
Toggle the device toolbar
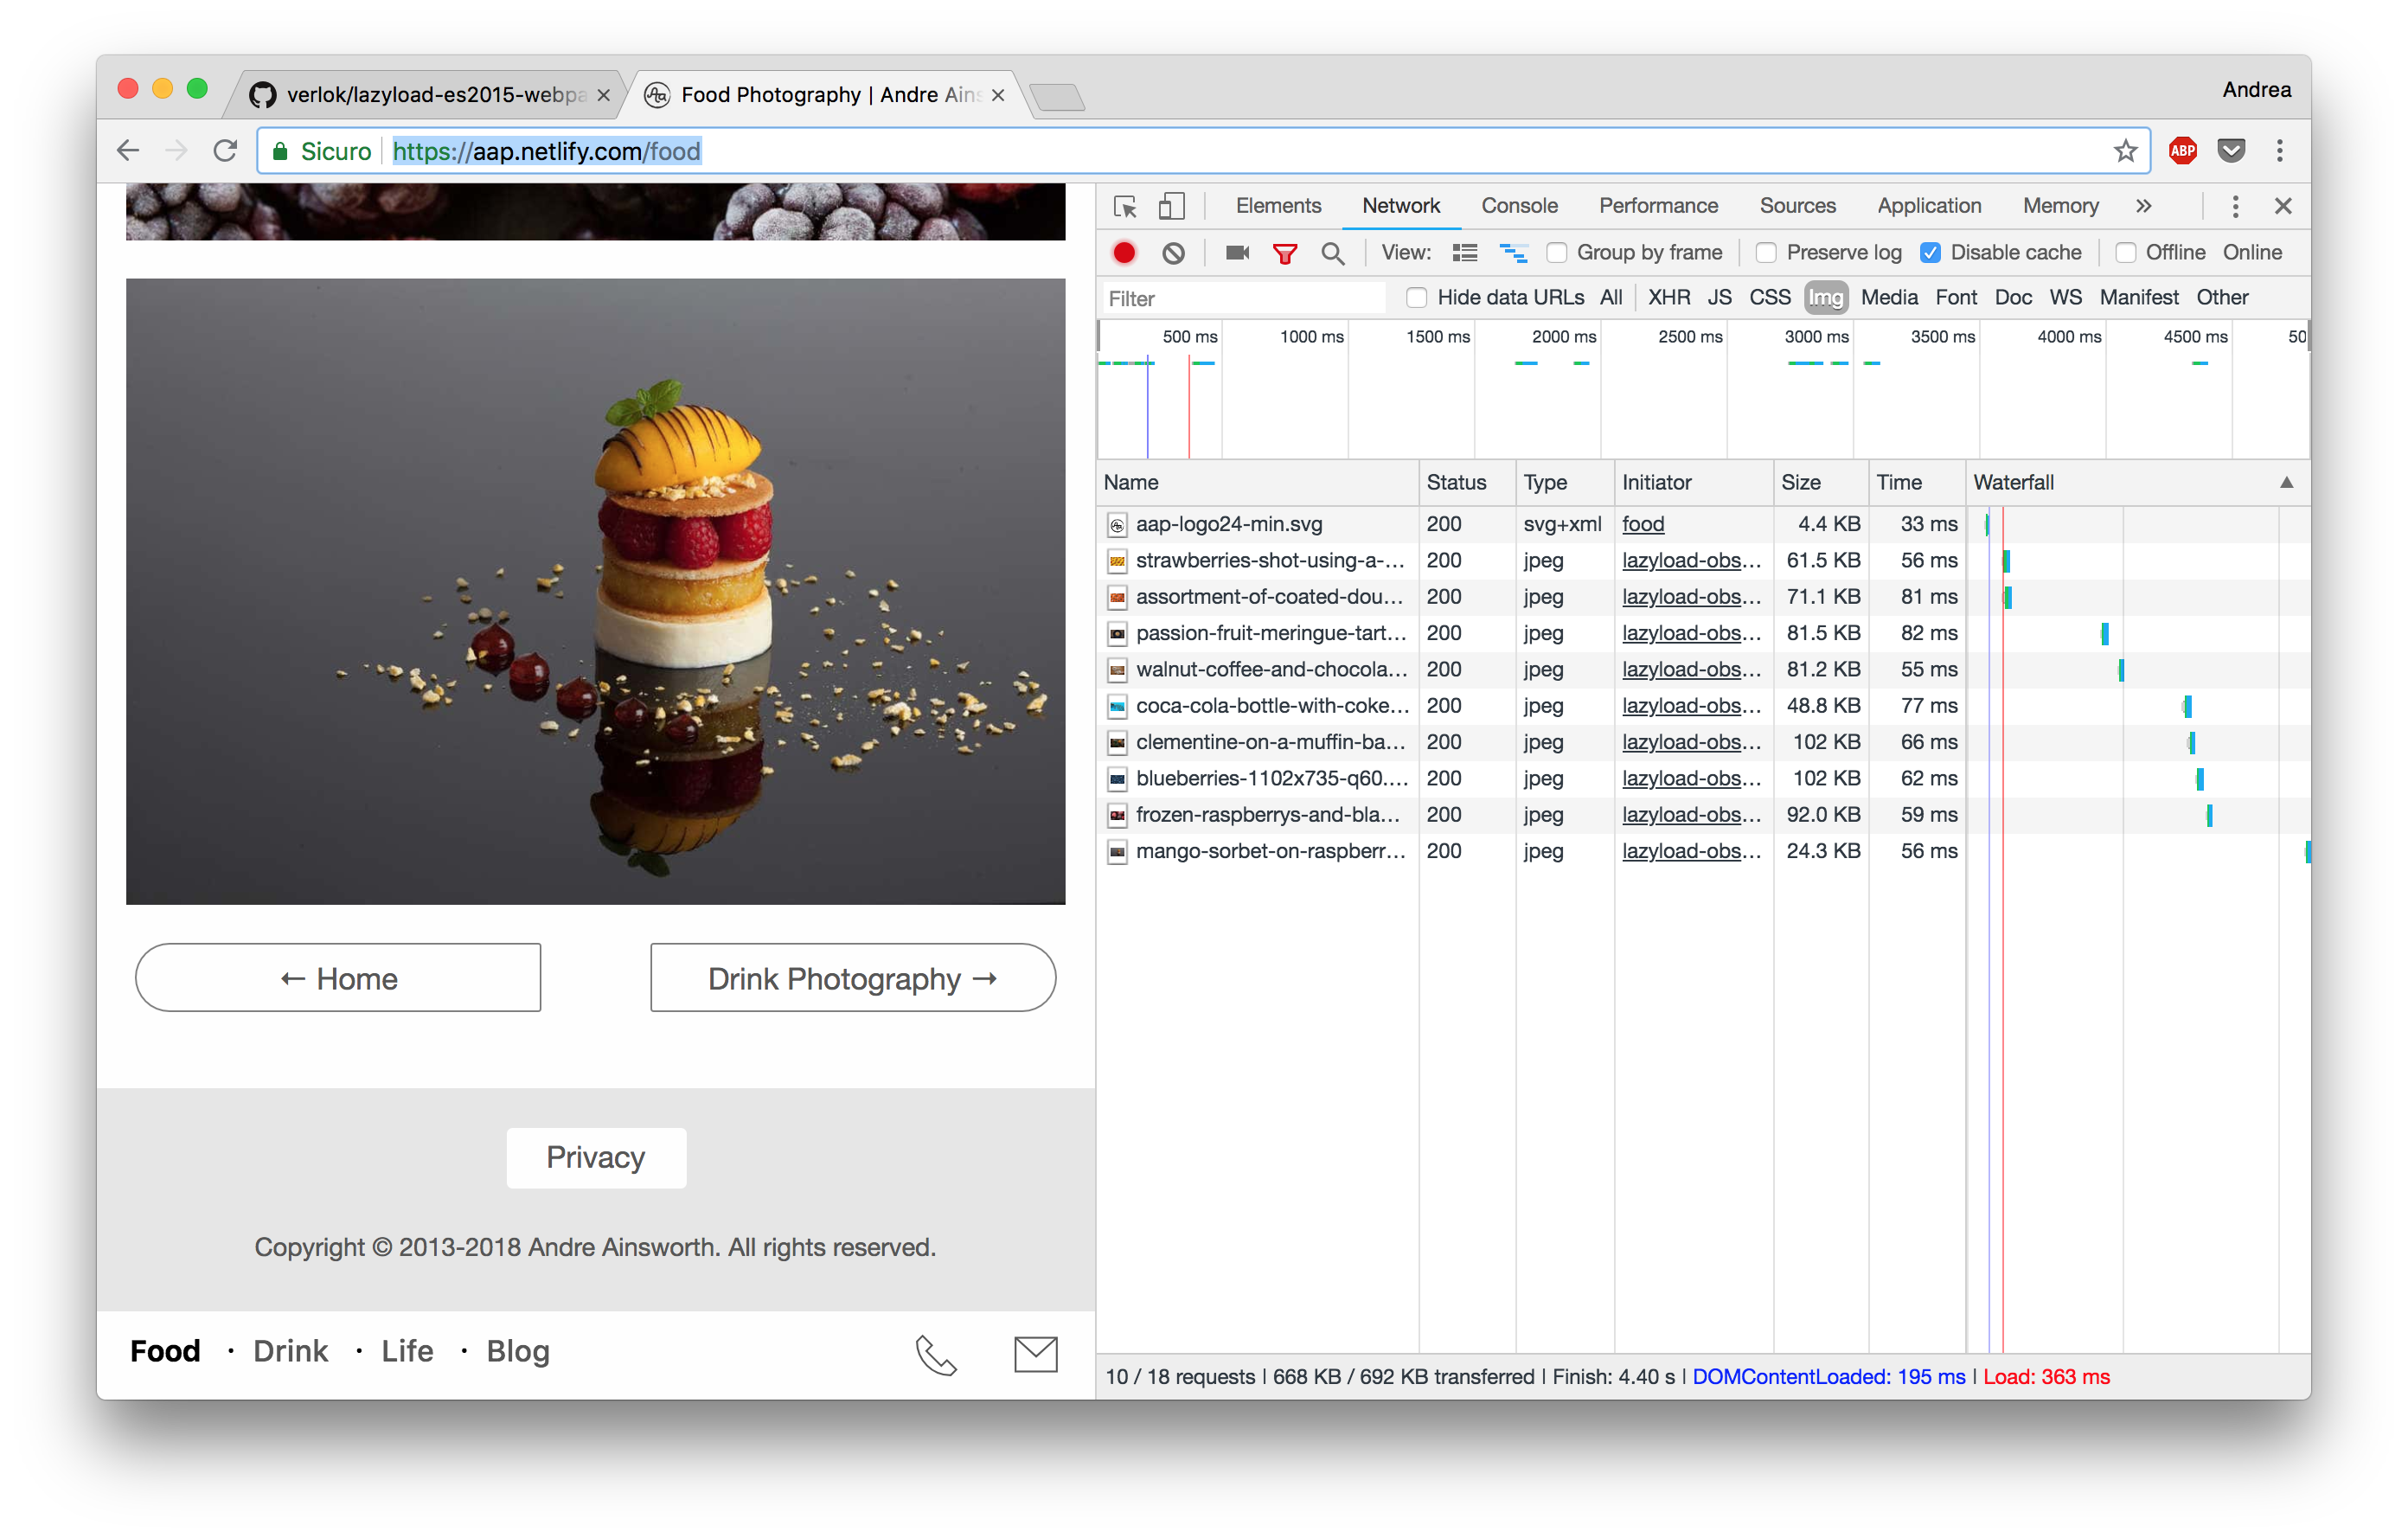1172,206
